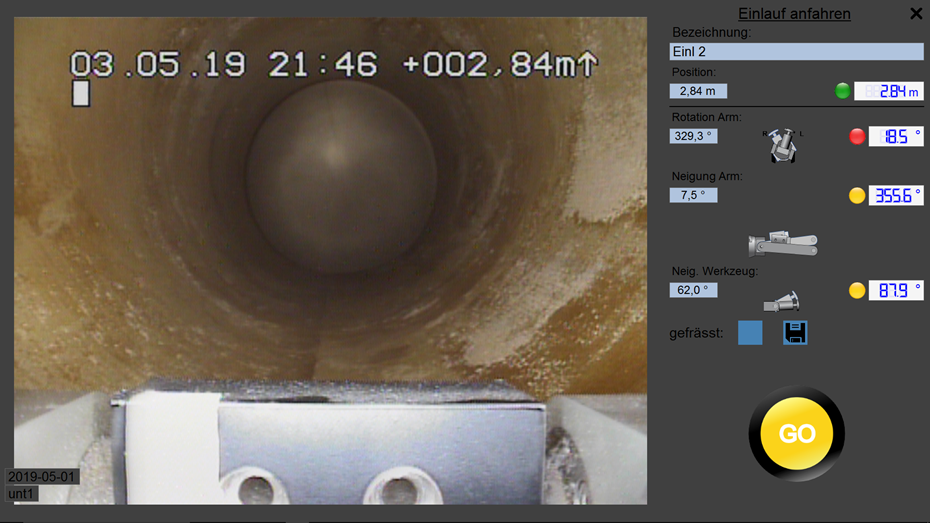The image size is (930, 523).
Task: Click the Rotation Arm 329,3° field
Action: click(x=693, y=136)
